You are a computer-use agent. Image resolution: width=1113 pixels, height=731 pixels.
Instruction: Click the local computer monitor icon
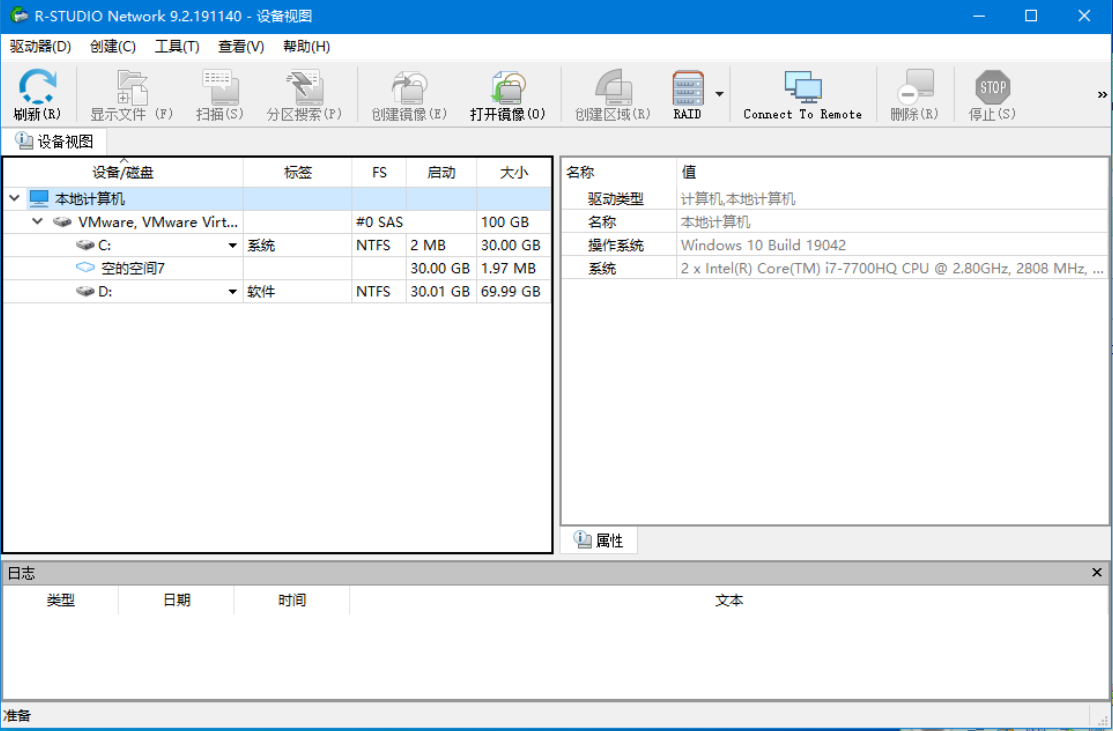39,199
